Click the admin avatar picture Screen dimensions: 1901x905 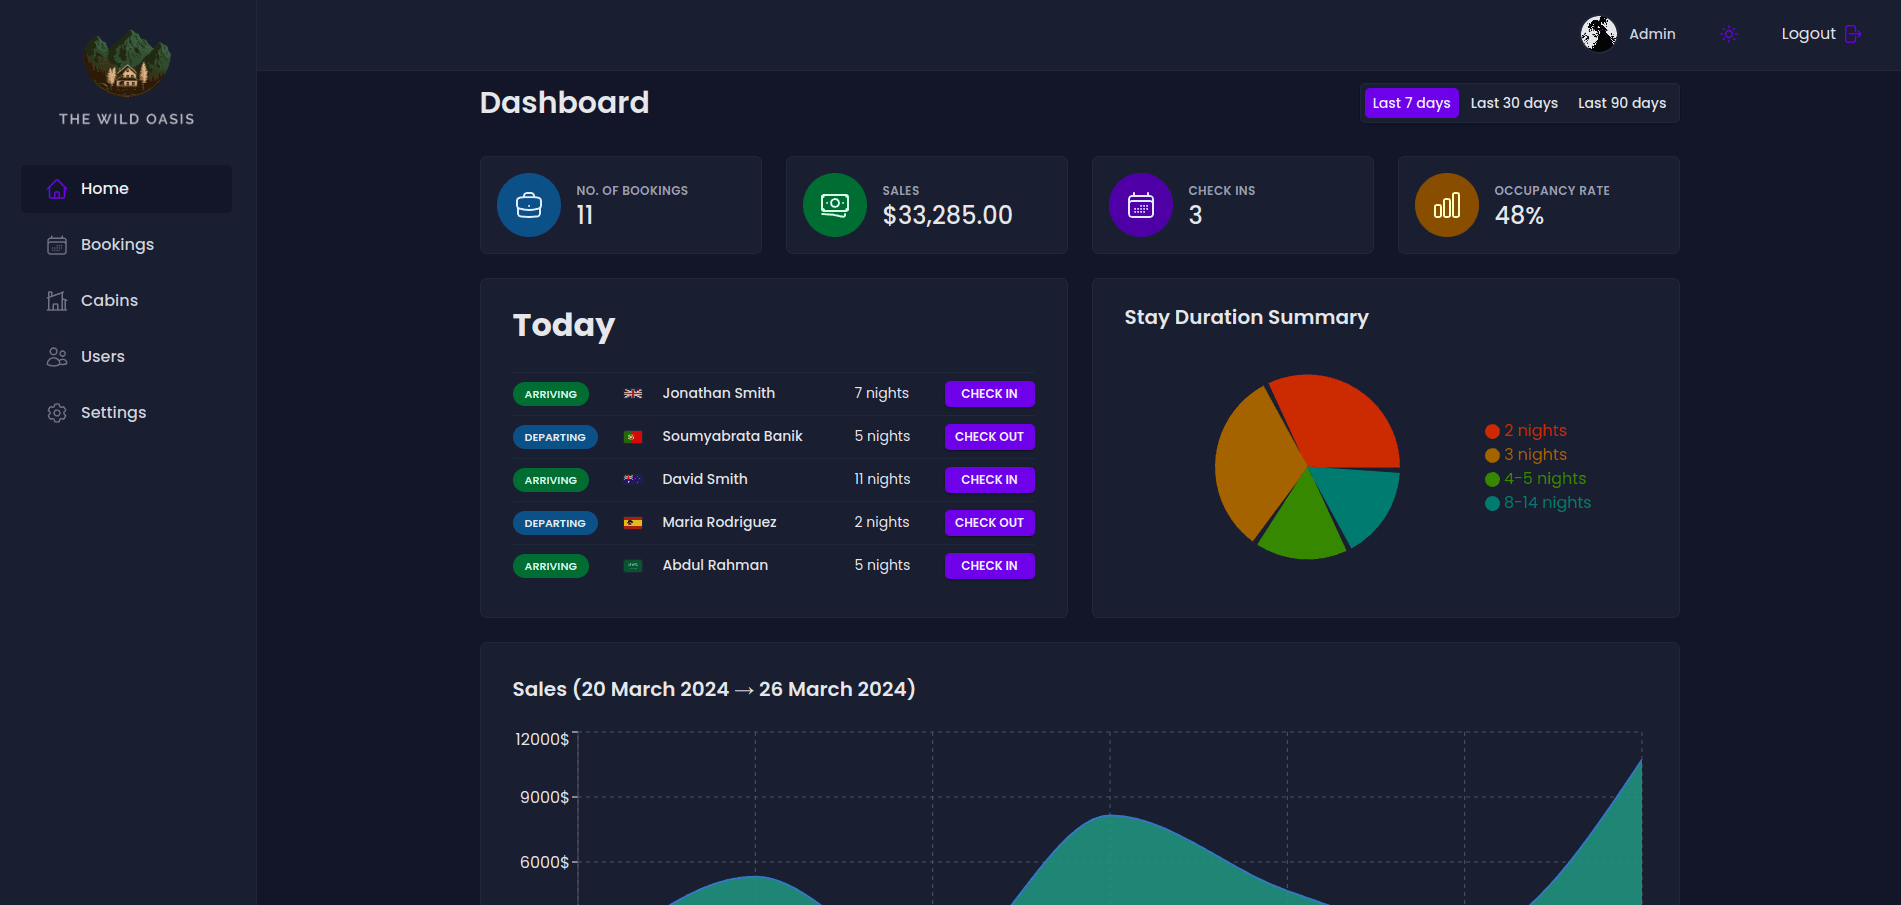pyautogui.click(x=1598, y=34)
